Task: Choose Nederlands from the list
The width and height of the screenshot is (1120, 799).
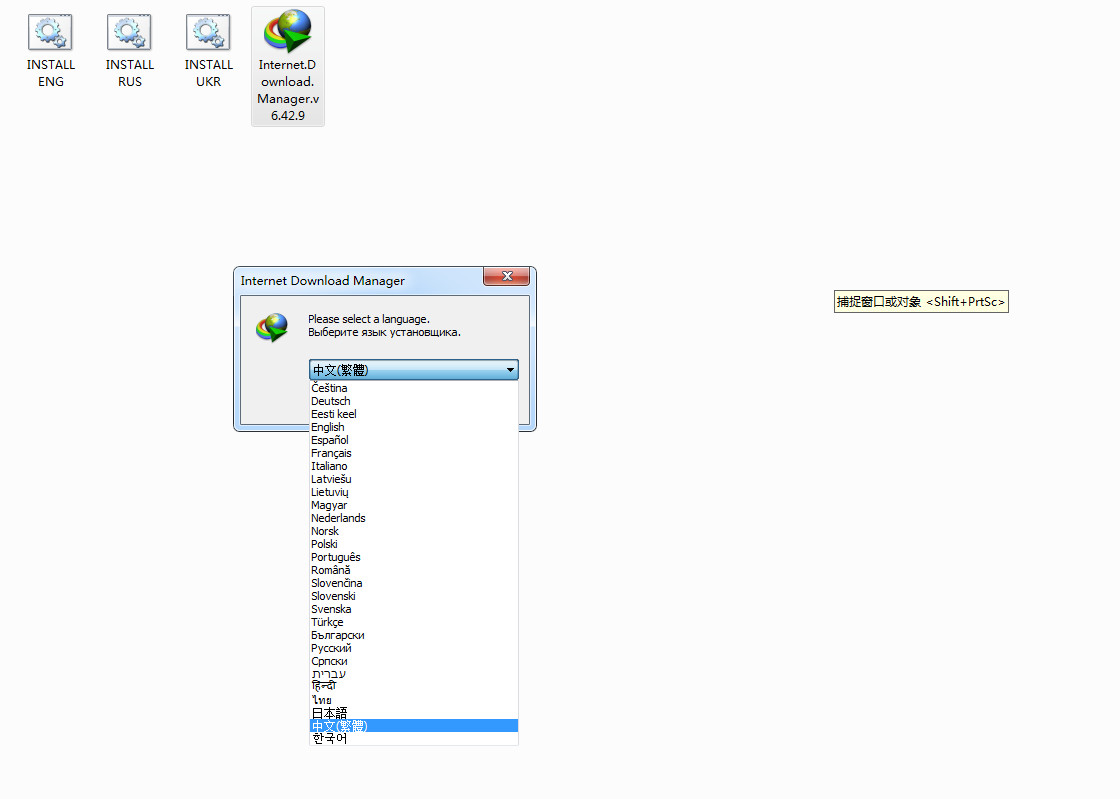Action: (x=414, y=518)
